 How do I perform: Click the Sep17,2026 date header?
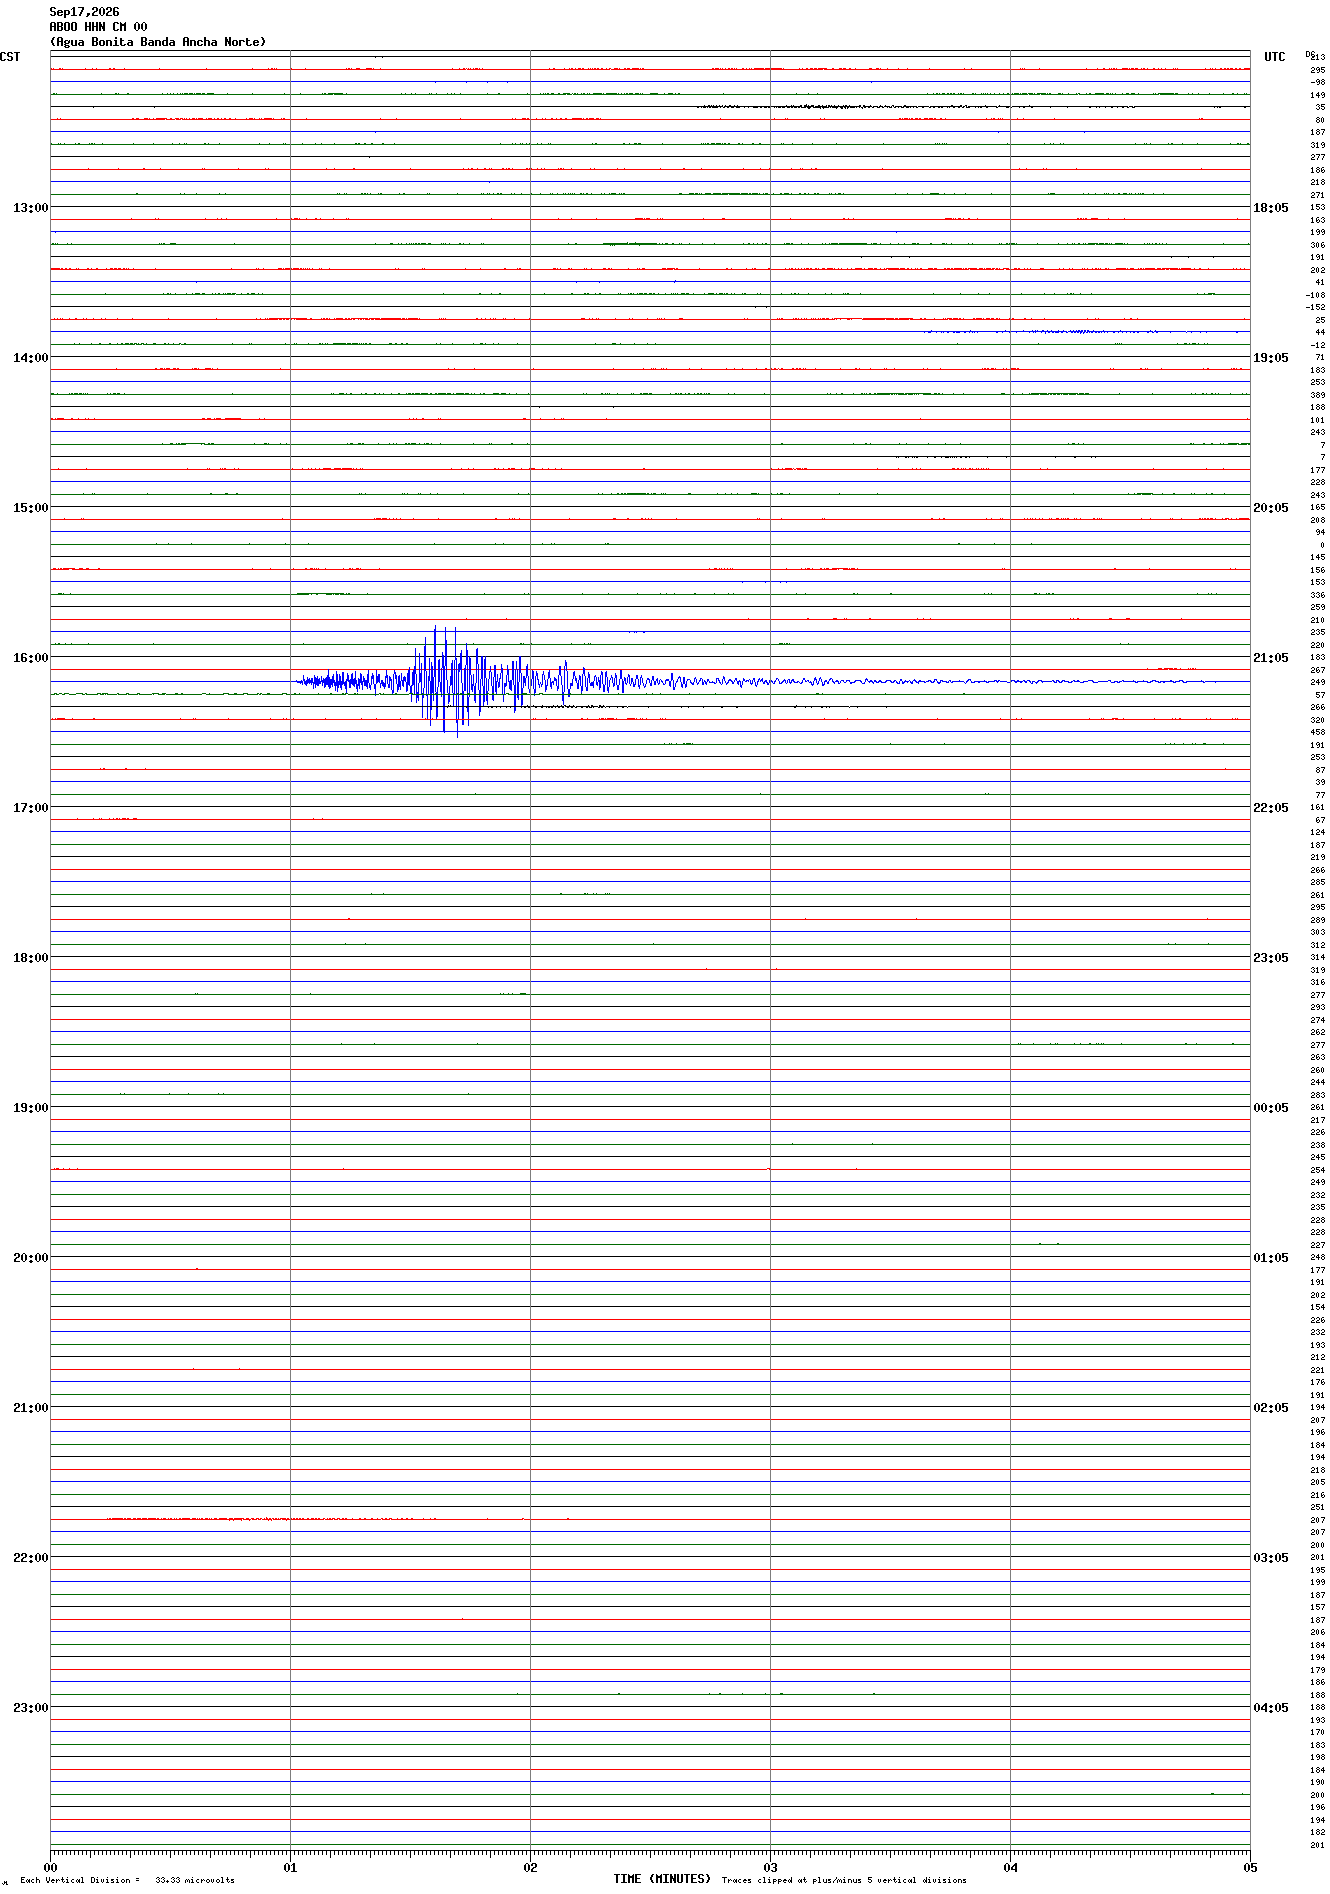[x=84, y=12]
